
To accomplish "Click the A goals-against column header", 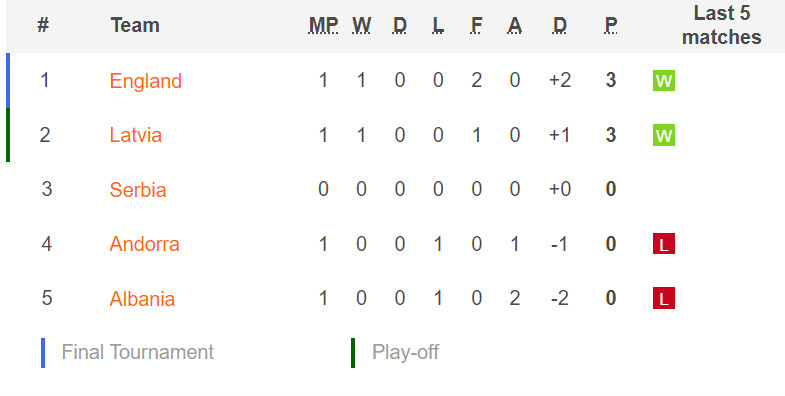I will (x=515, y=25).
